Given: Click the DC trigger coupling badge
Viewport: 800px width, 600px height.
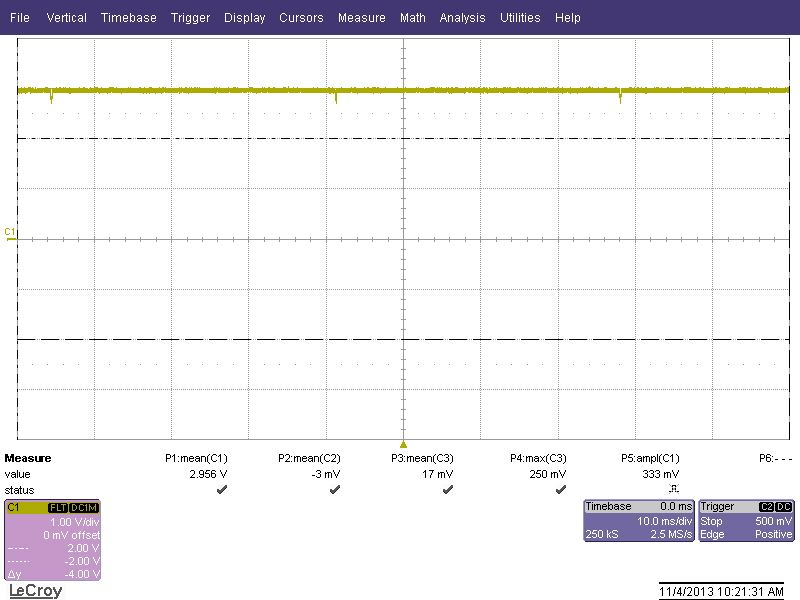Looking at the screenshot, I should pyautogui.click(x=784, y=507).
